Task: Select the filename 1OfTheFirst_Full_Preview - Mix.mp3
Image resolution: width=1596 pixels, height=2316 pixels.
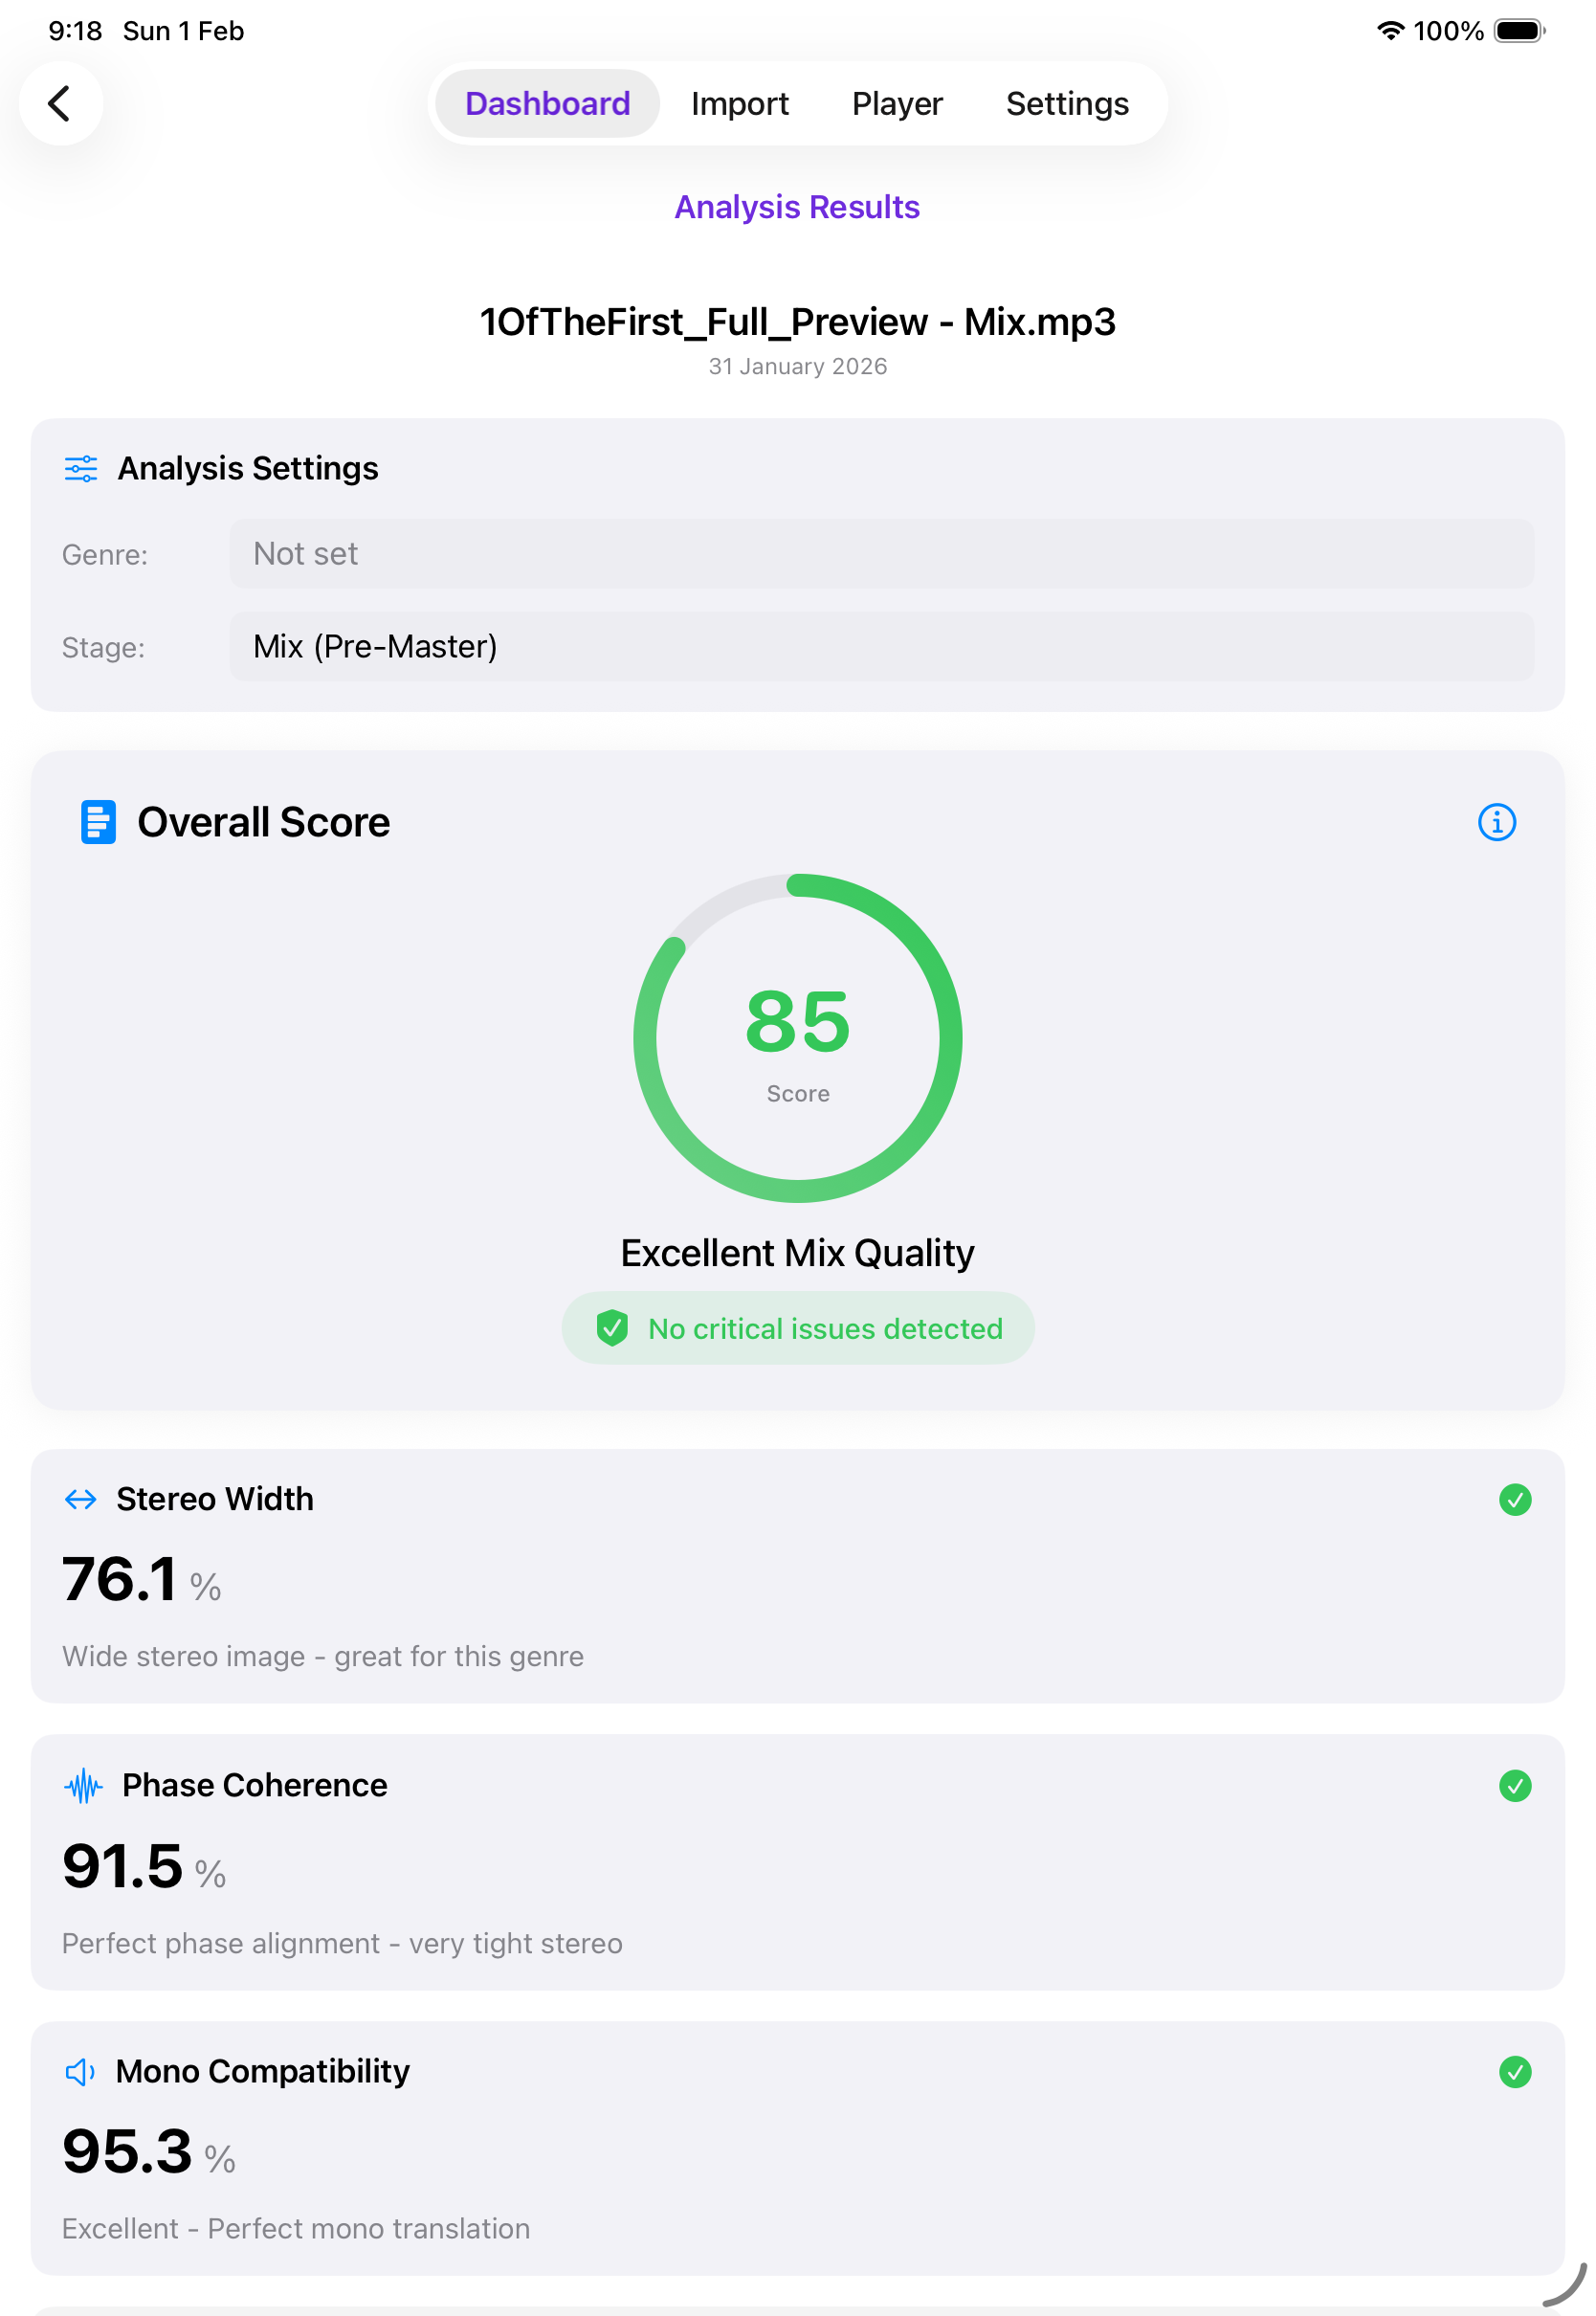Action: coord(797,322)
